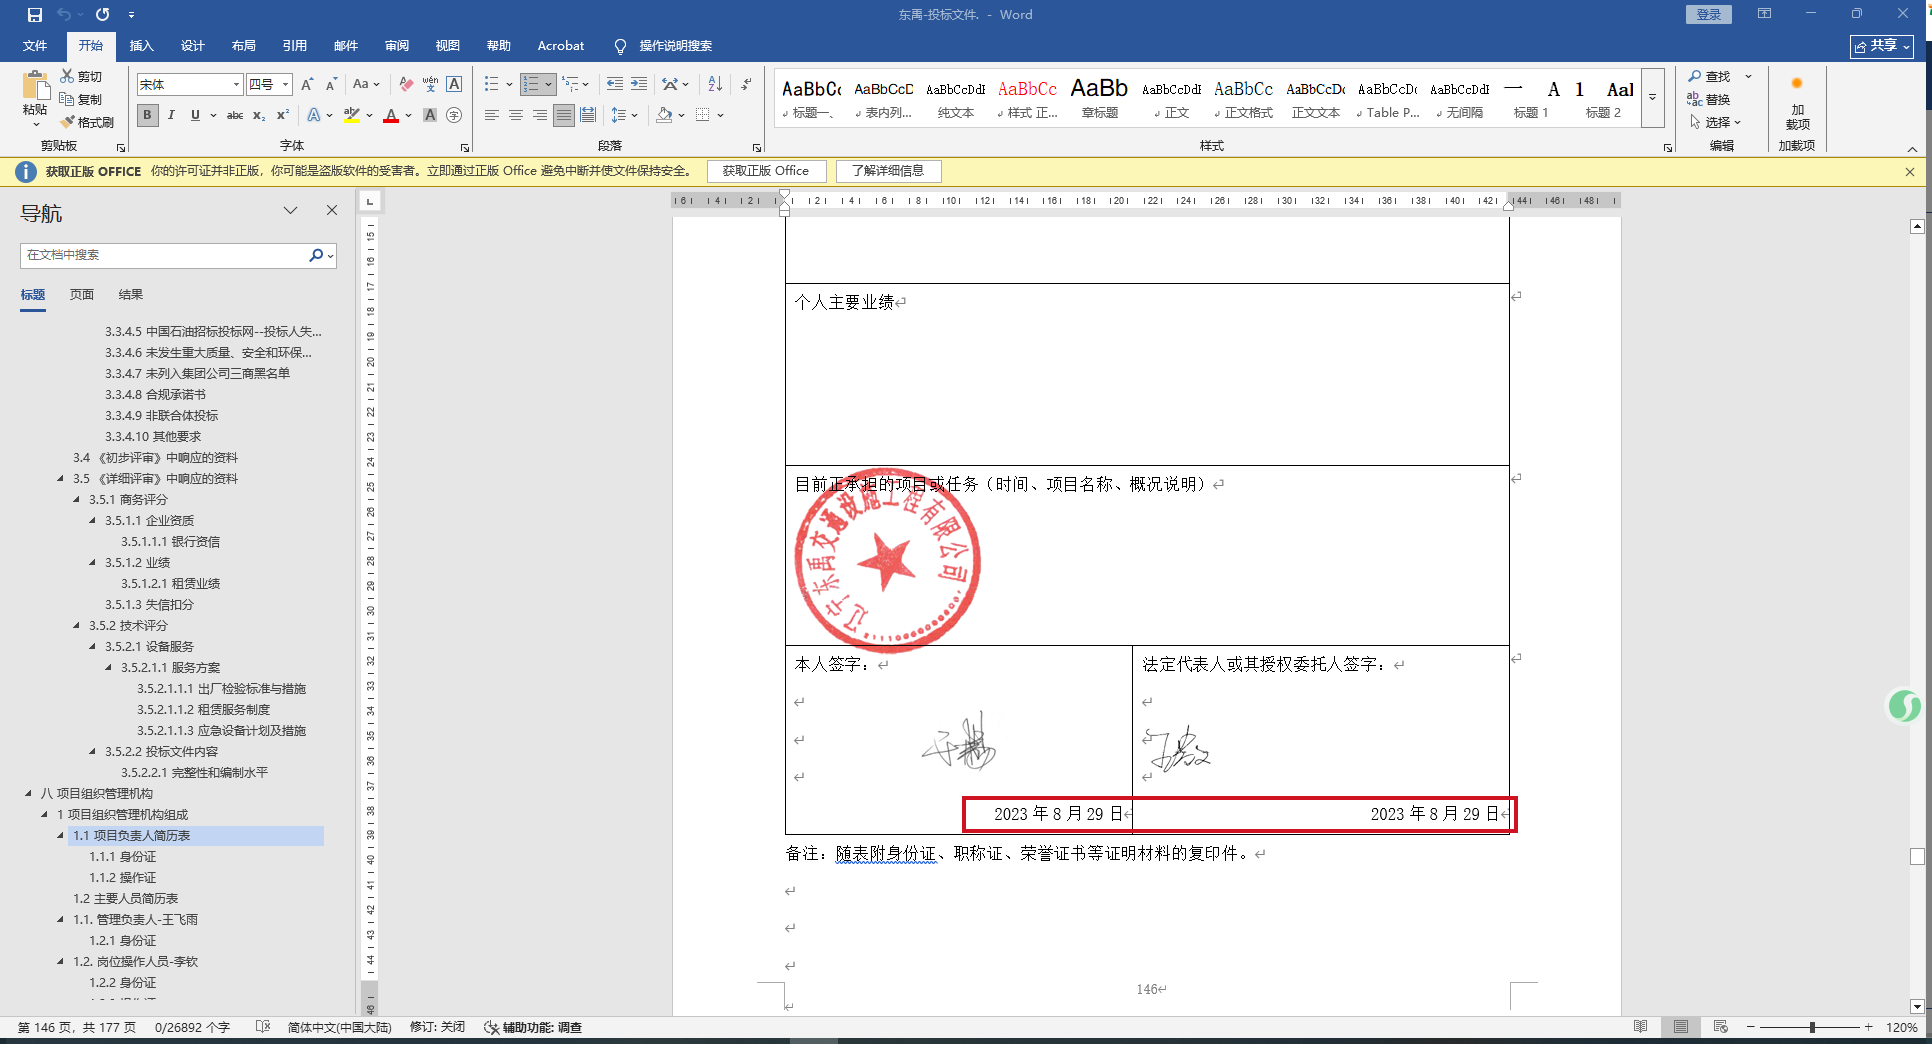Click the Character Border A icon
This screenshot has height=1044, width=1932.
pos(454,85)
